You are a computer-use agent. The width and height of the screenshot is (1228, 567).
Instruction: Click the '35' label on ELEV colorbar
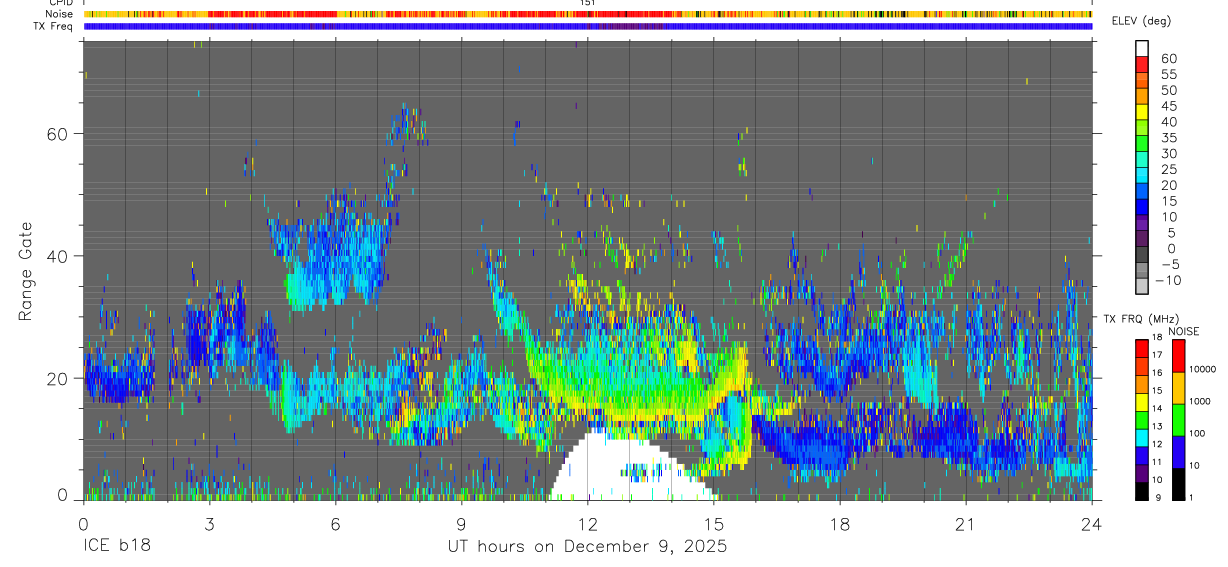[1168, 138]
